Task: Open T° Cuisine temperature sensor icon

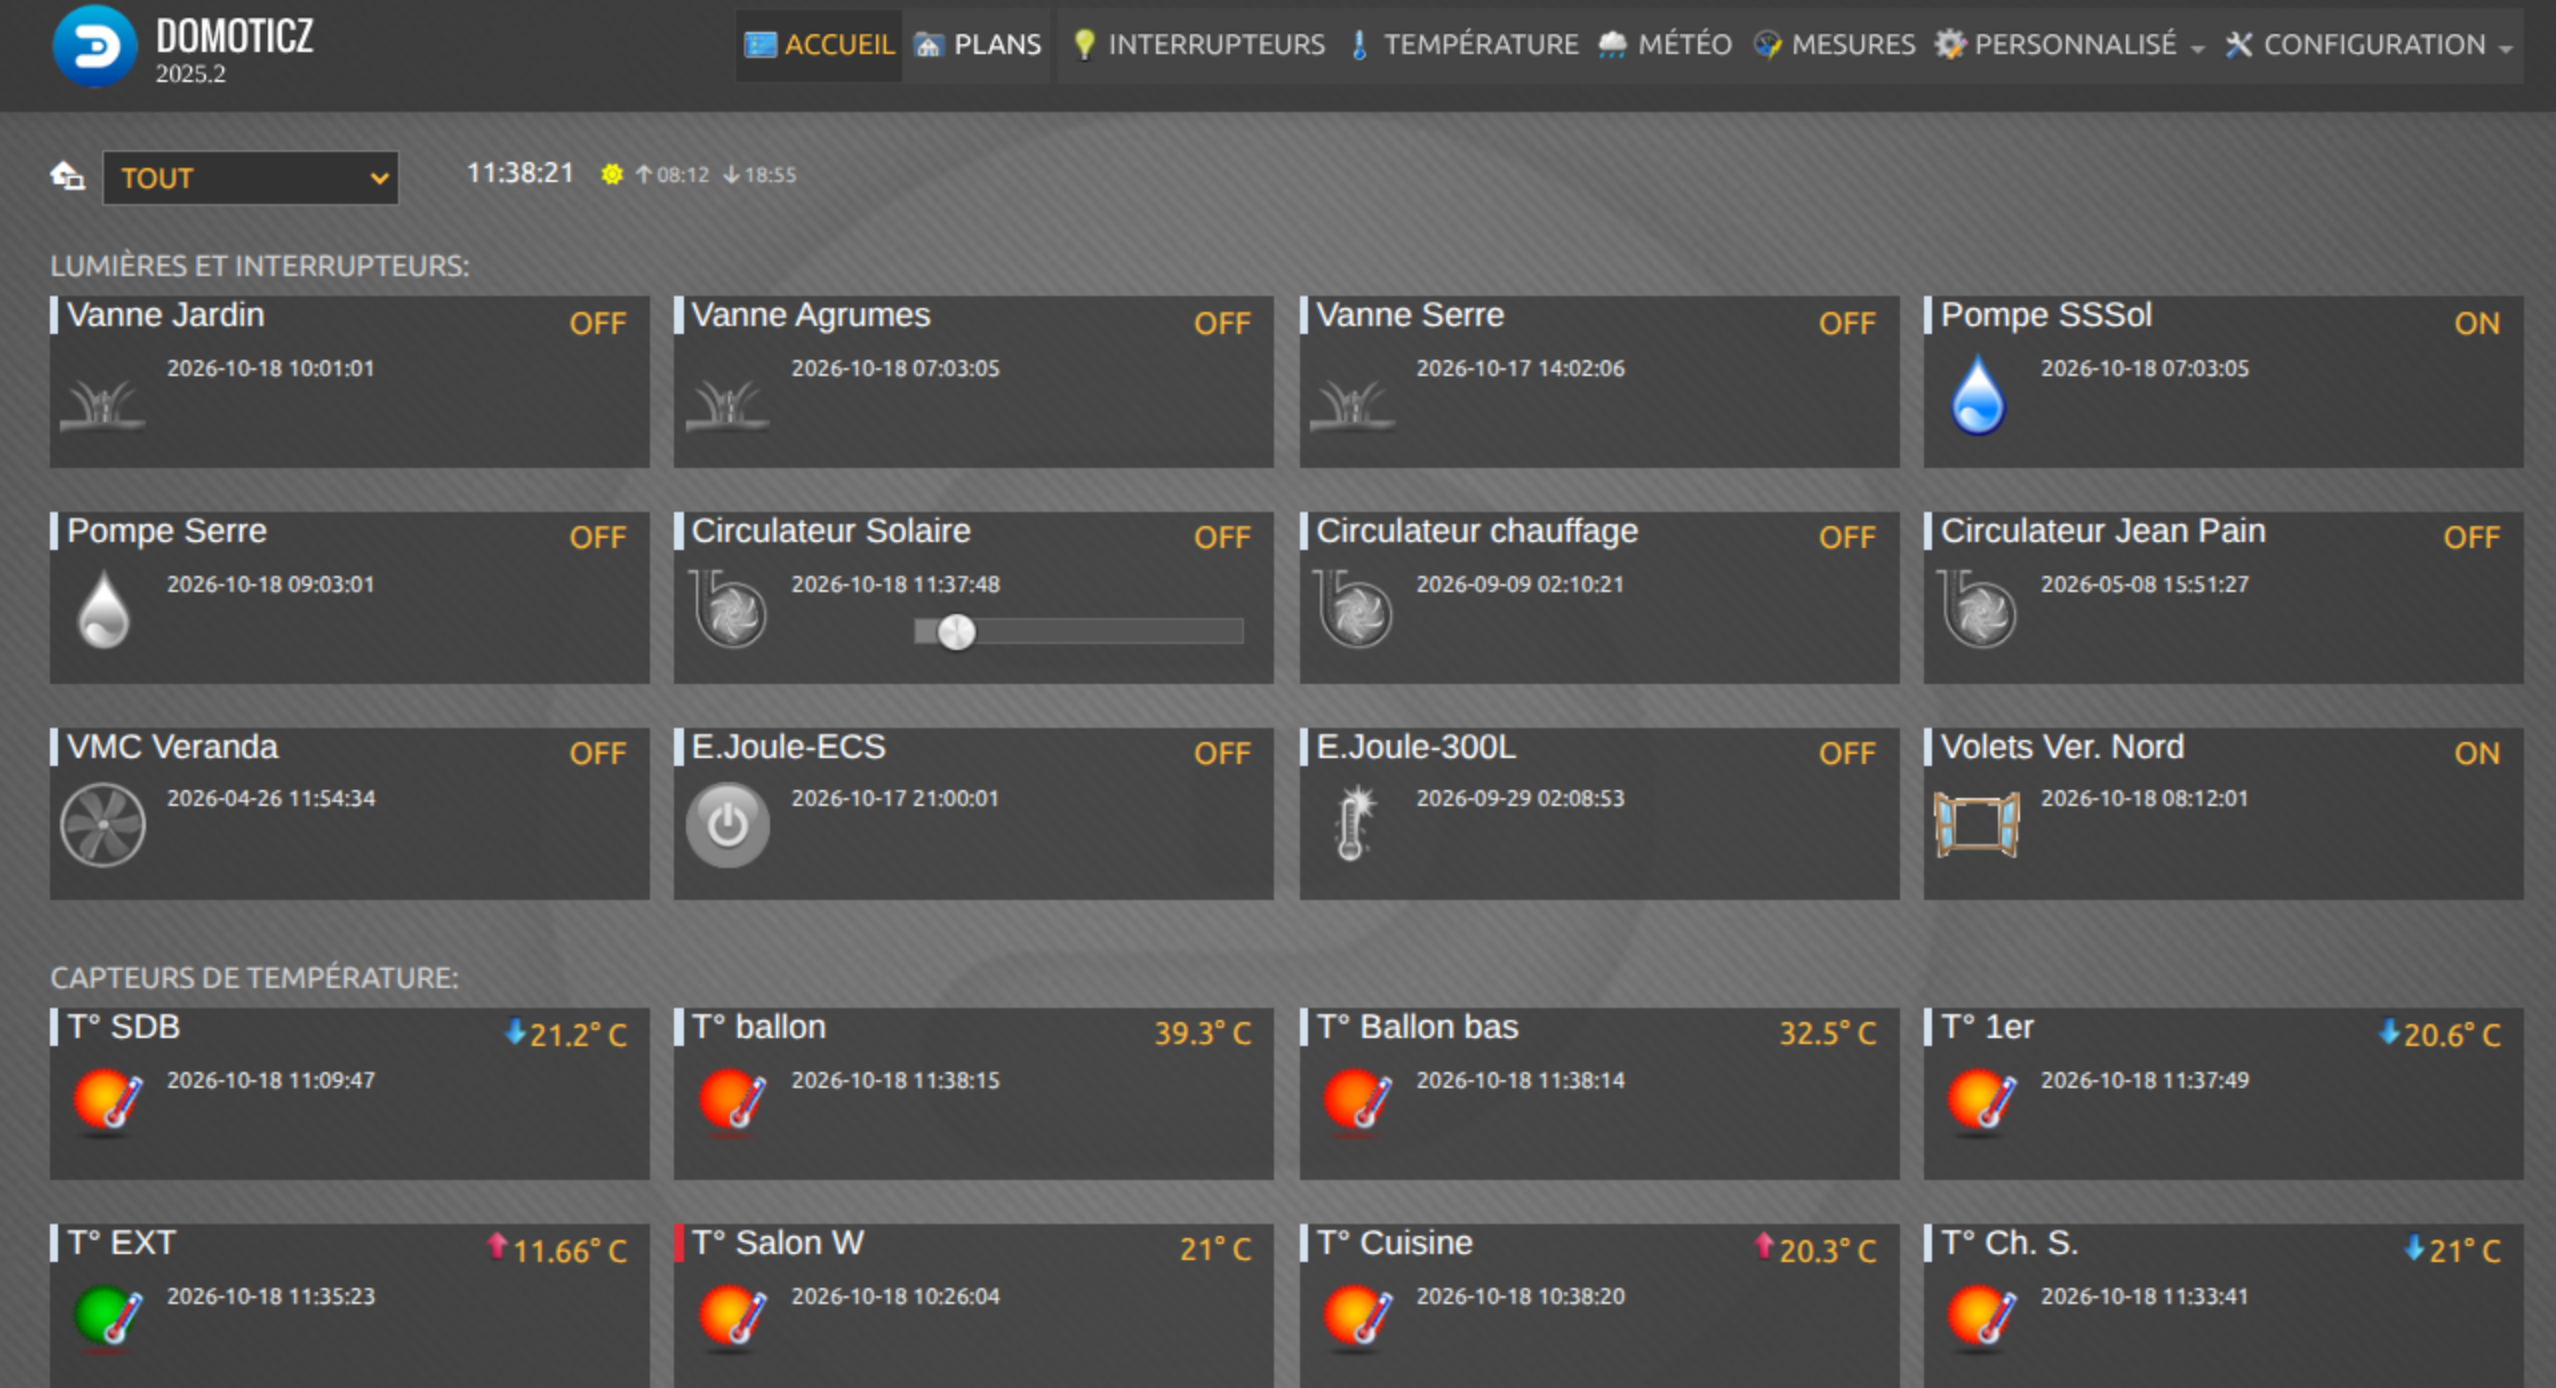Action: 1357,1317
